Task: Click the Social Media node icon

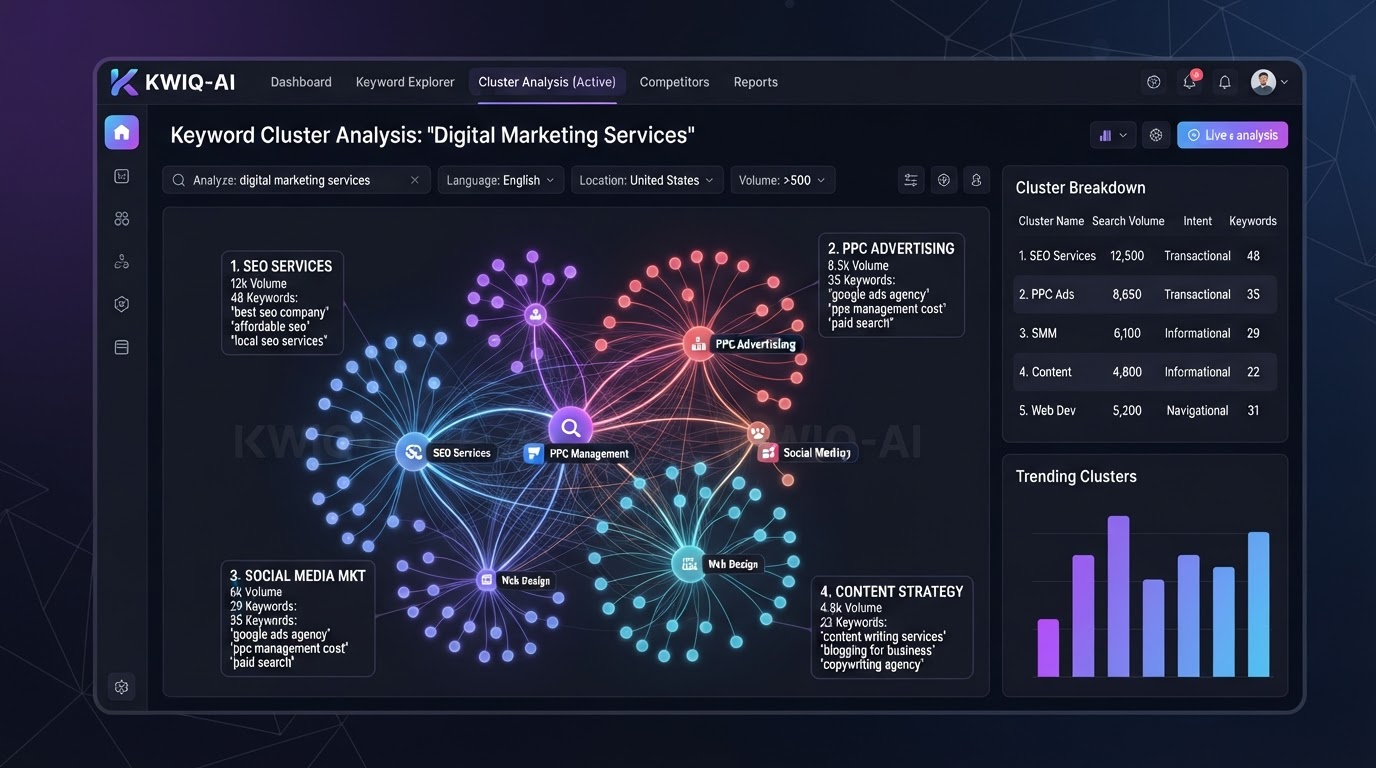Action: click(758, 433)
